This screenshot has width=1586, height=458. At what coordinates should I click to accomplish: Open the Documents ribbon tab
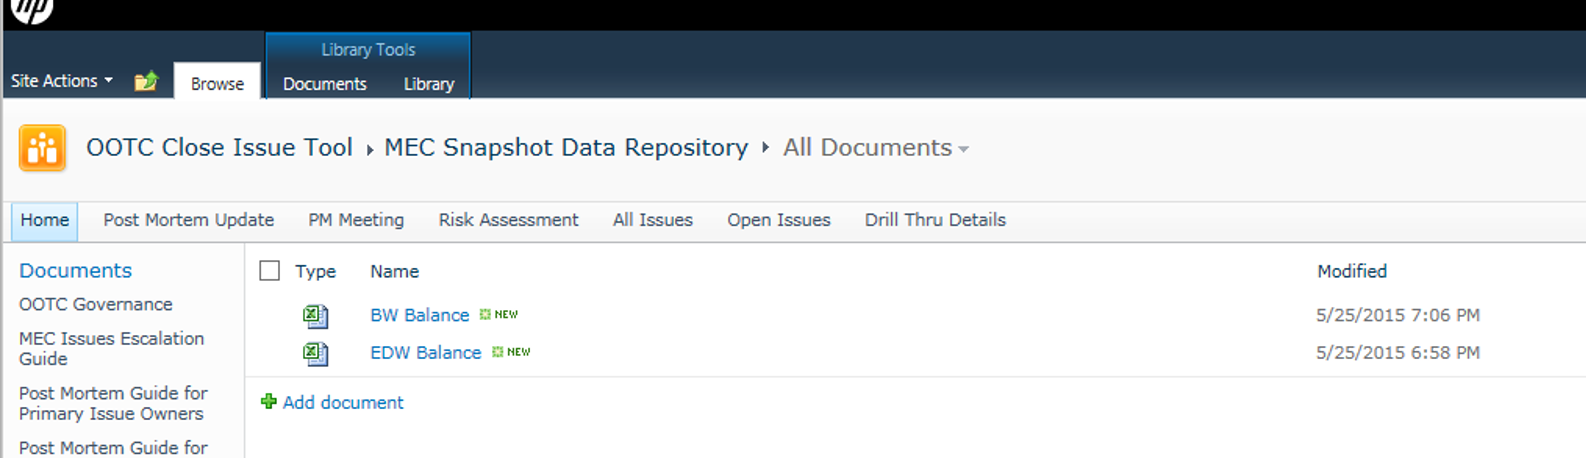324,84
